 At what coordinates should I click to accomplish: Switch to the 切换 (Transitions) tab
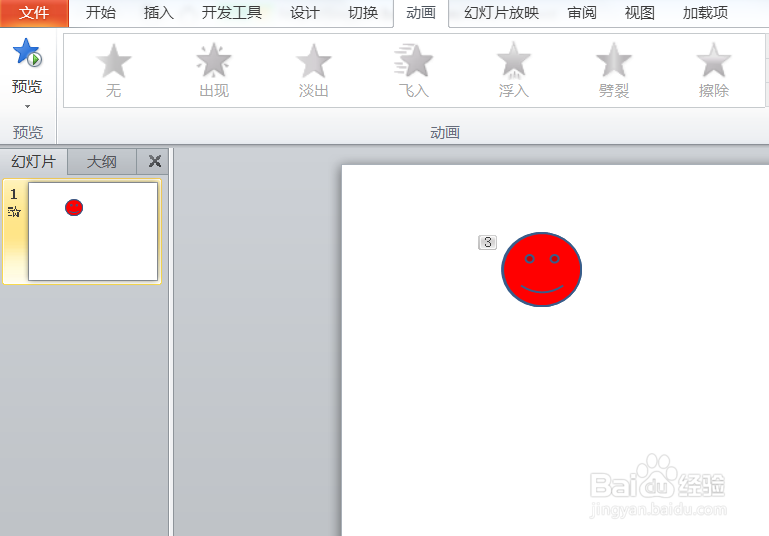click(363, 13)
